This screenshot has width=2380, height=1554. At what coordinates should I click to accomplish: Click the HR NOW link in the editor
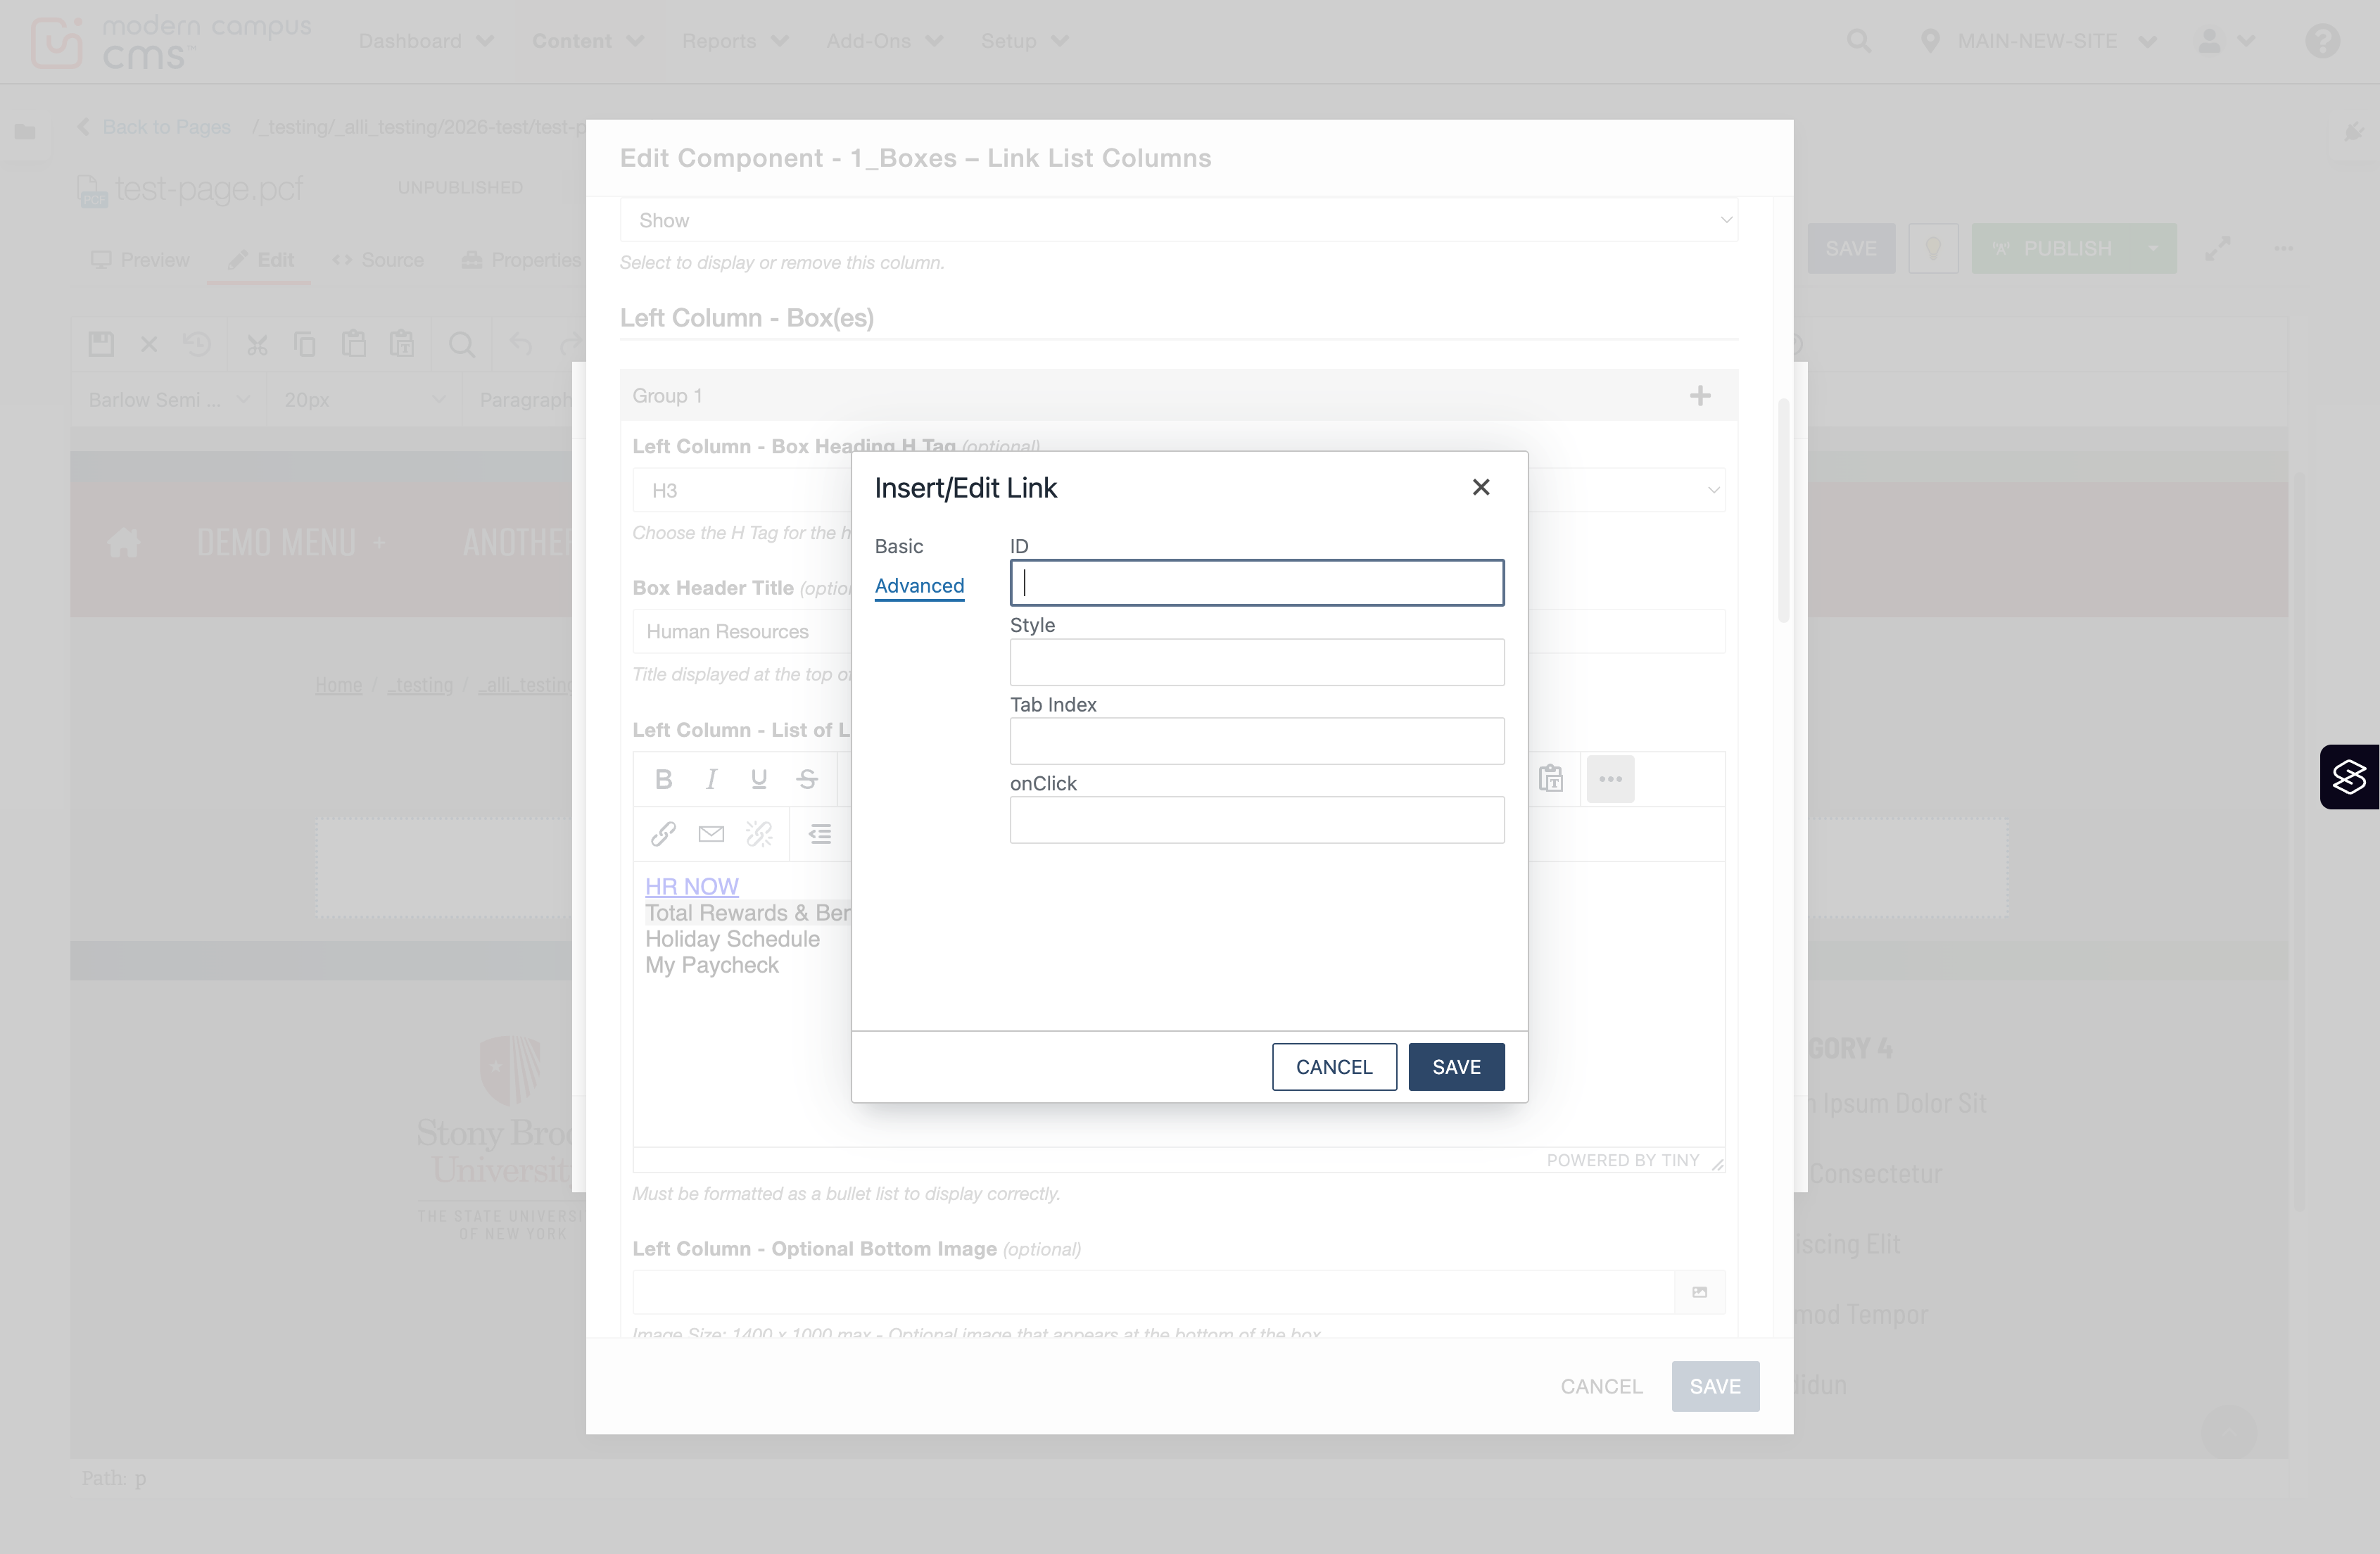coord(692,886)
